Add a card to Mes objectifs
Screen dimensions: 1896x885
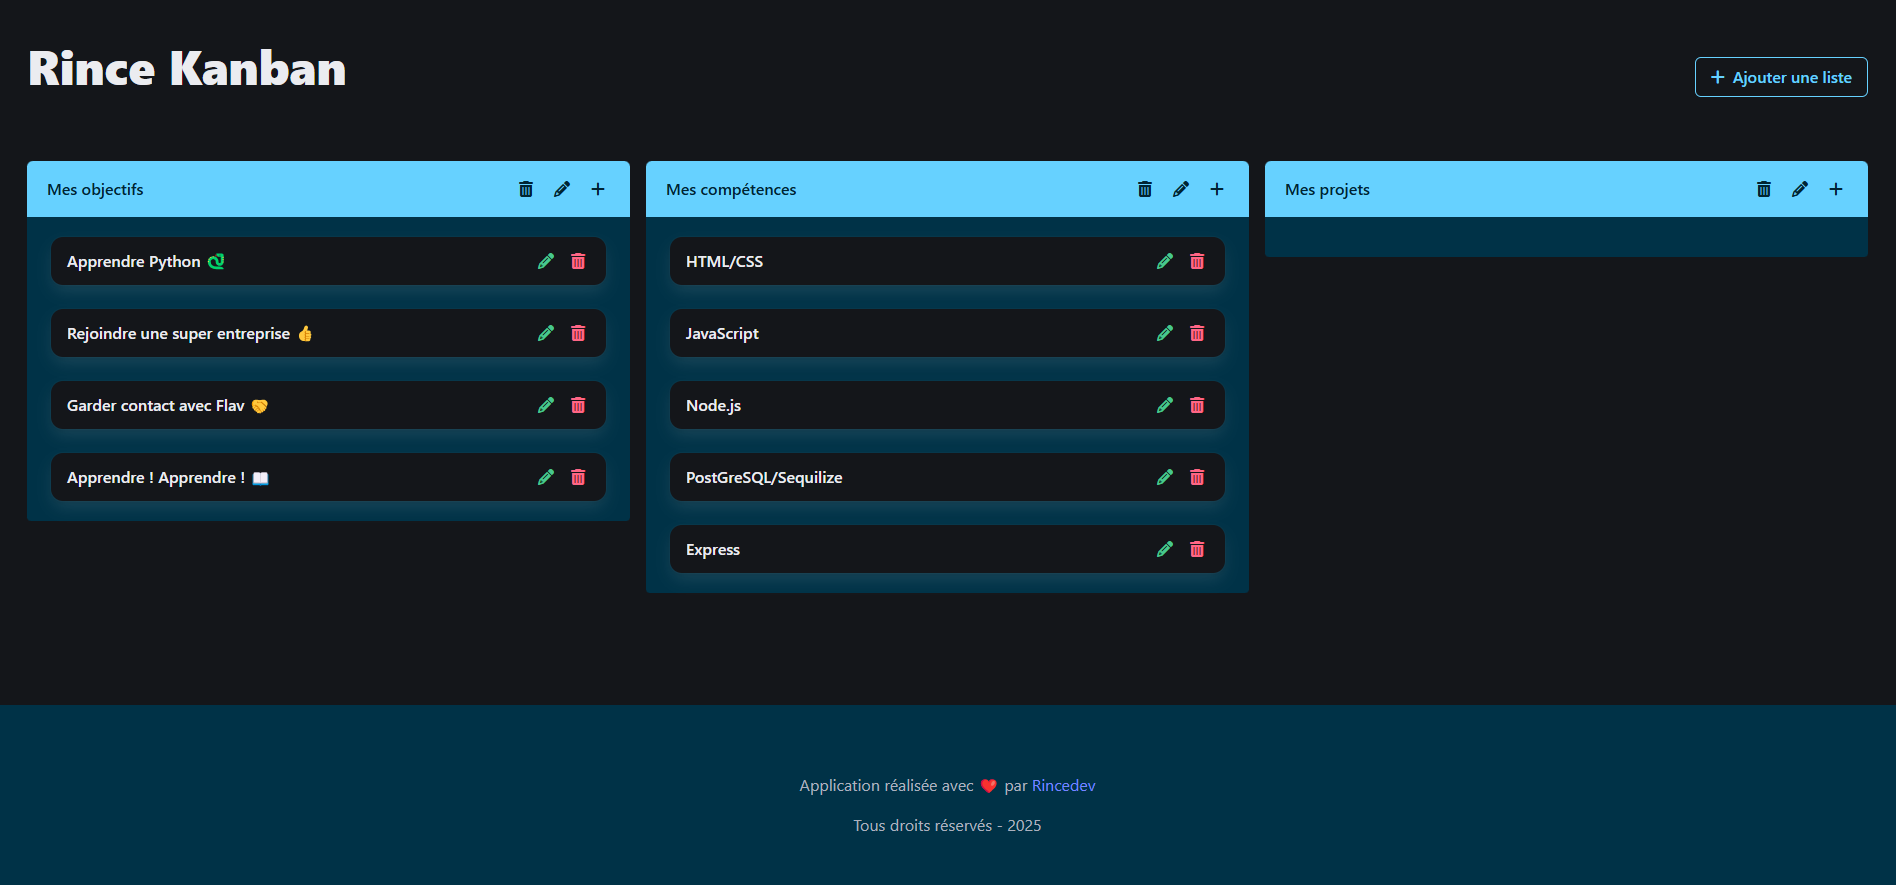(598, 189)
